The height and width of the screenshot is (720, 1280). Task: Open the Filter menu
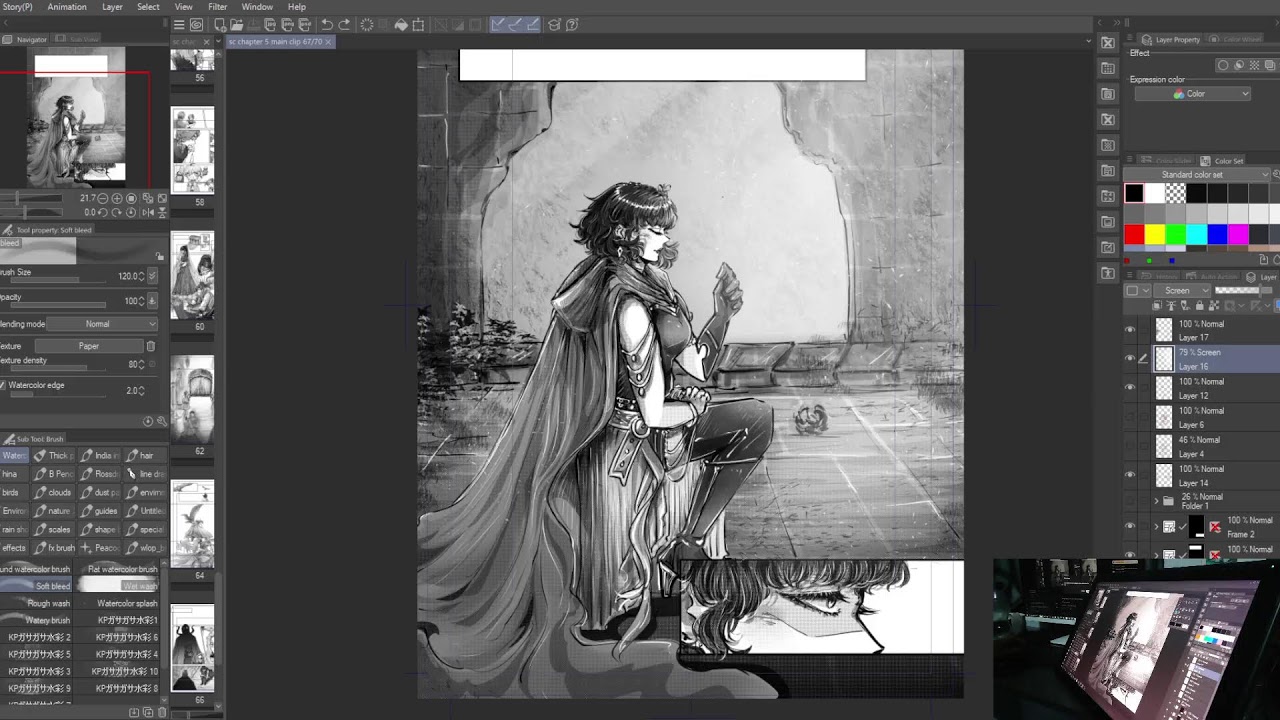pyautogui.click(x=217, y=7)
